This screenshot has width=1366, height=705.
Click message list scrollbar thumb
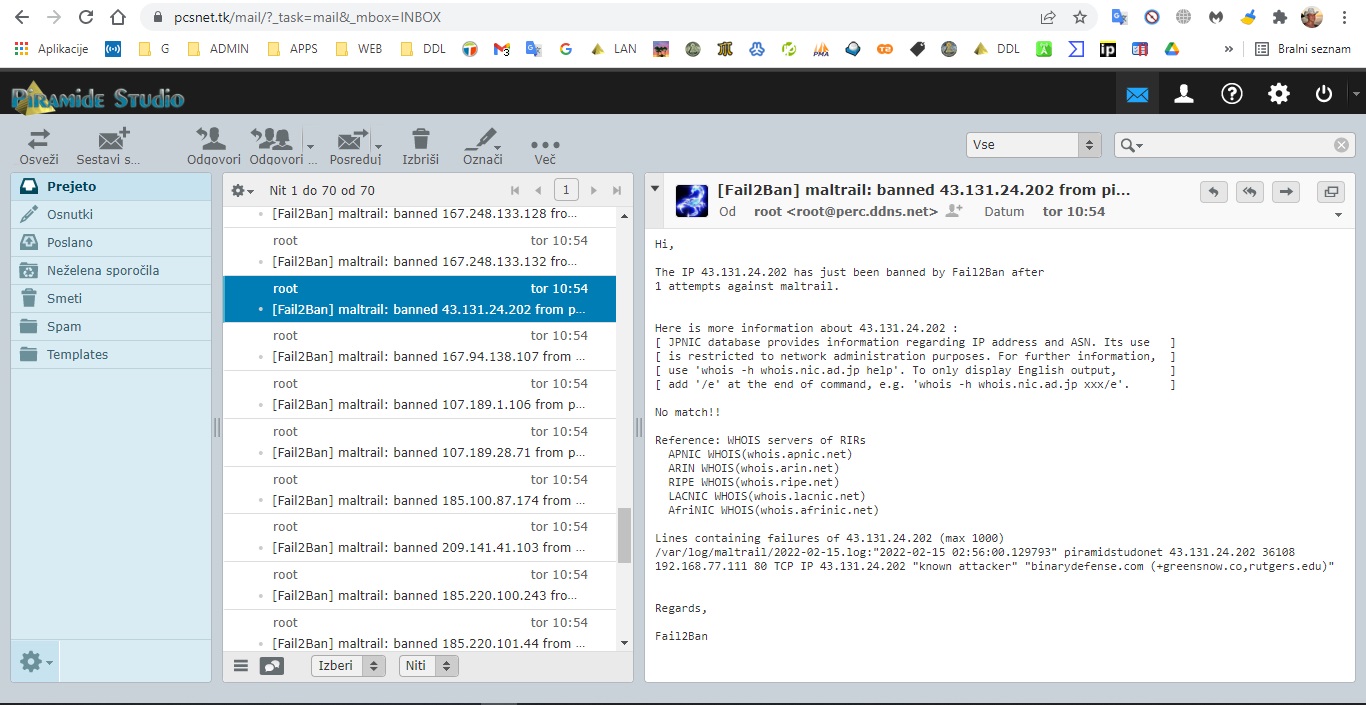[x=625, y=535]
